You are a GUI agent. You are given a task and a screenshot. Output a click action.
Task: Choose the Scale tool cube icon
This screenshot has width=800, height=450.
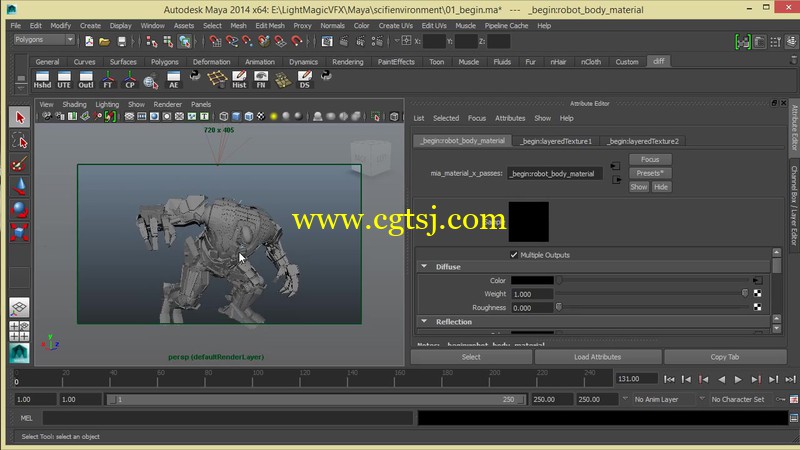tap(19, 233)
